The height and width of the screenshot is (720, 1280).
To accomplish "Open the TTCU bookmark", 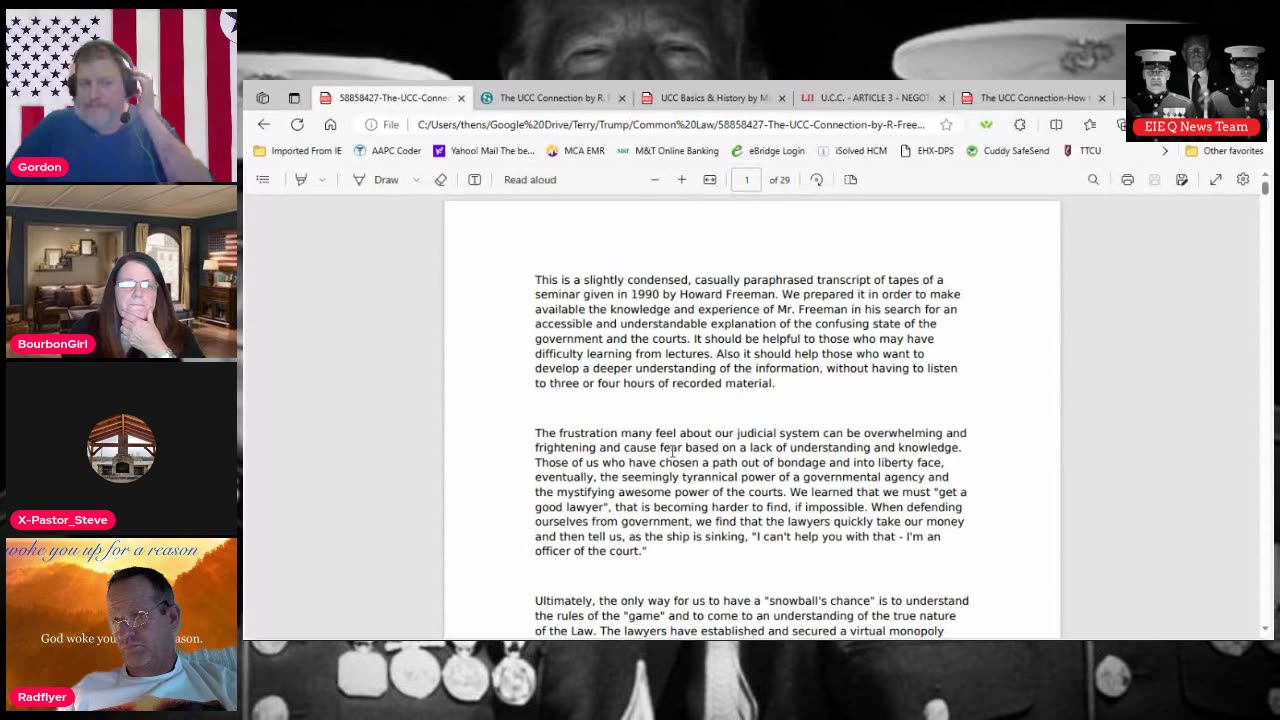I will pos(1082,151).
